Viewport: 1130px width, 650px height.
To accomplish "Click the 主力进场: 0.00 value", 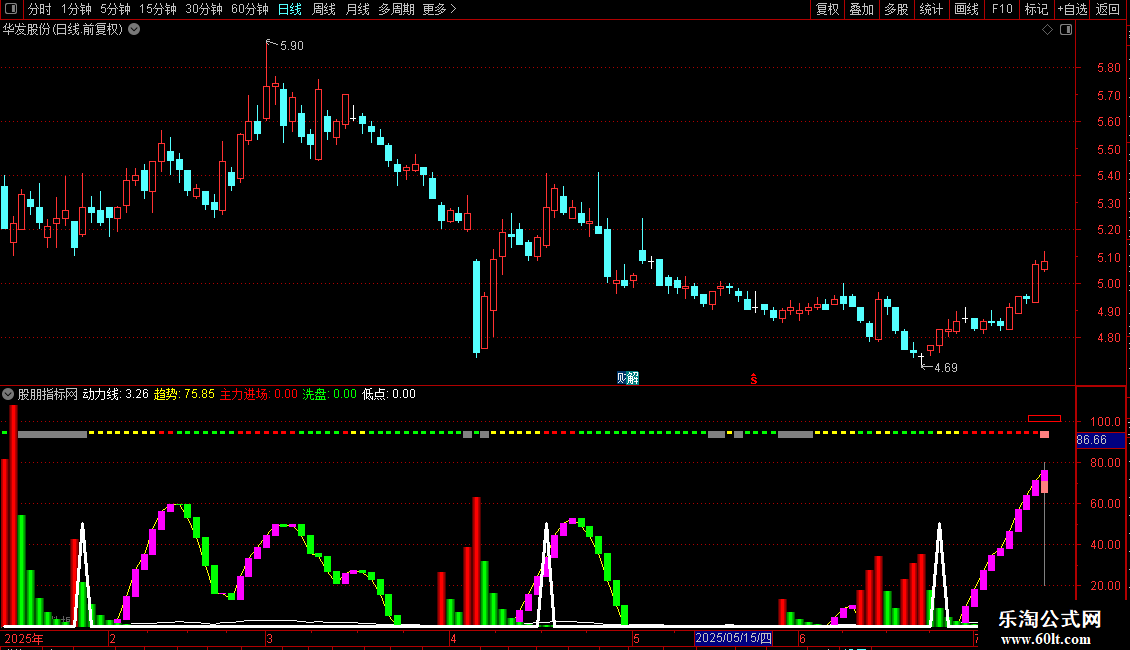I will 259,394.
